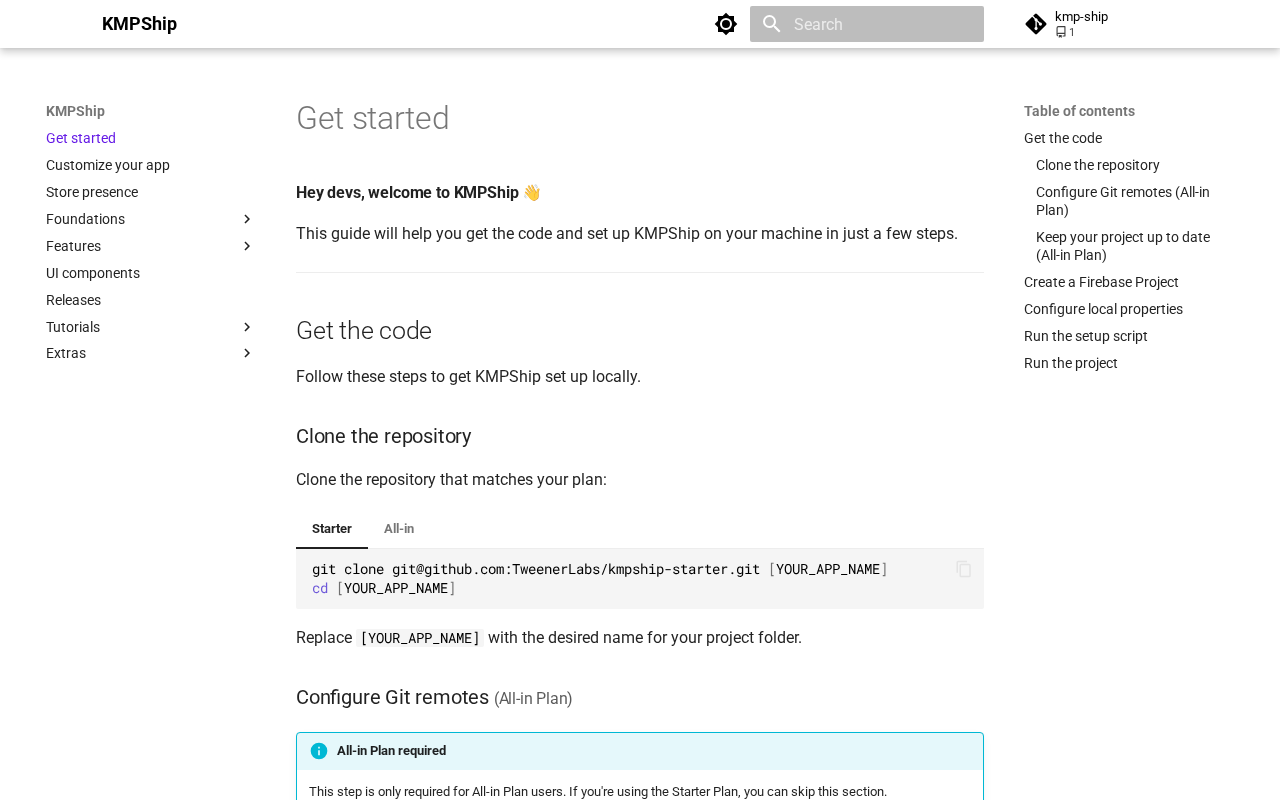Go to UI components page

pos(93,273)
